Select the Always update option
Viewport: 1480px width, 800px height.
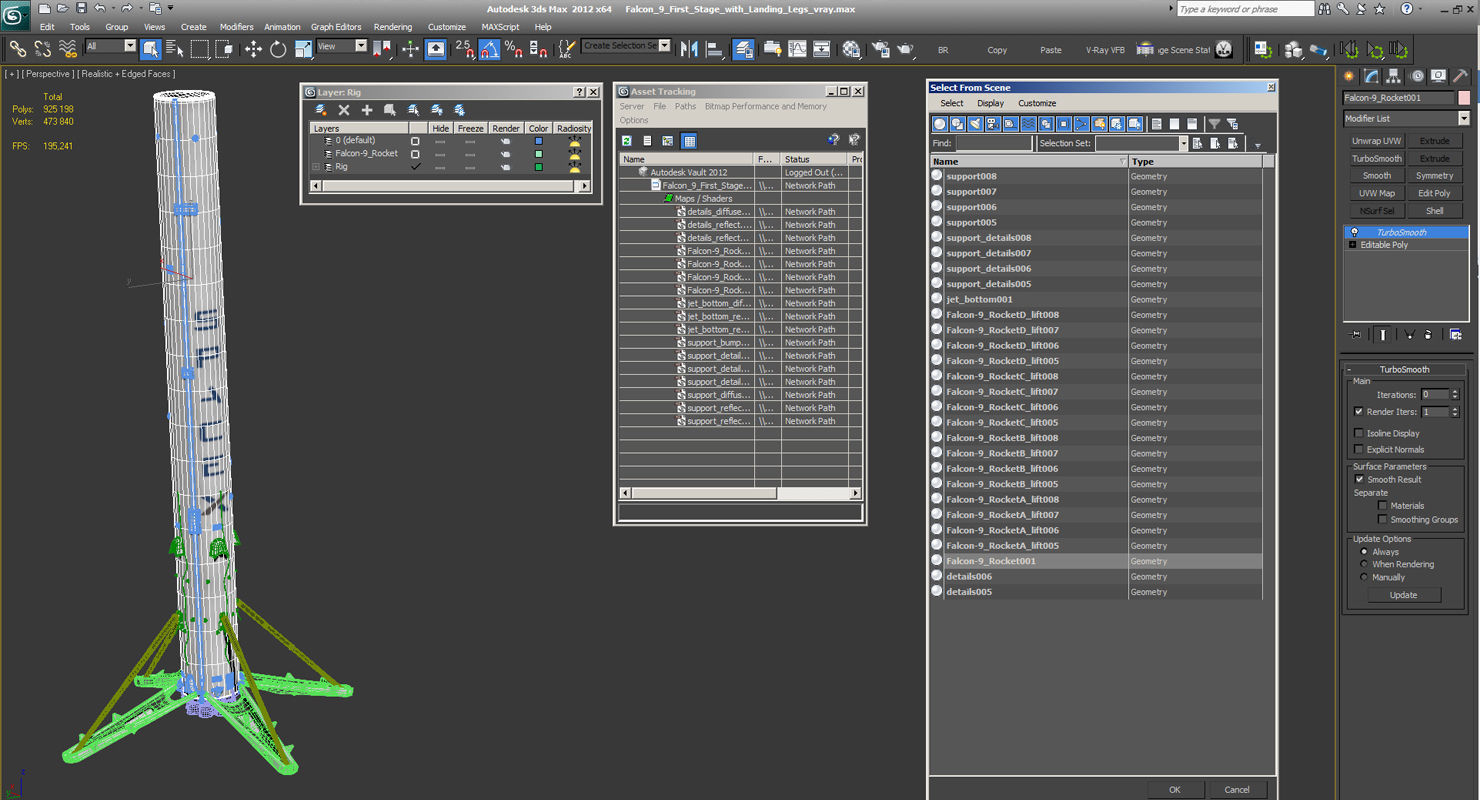coord(1363,552)
